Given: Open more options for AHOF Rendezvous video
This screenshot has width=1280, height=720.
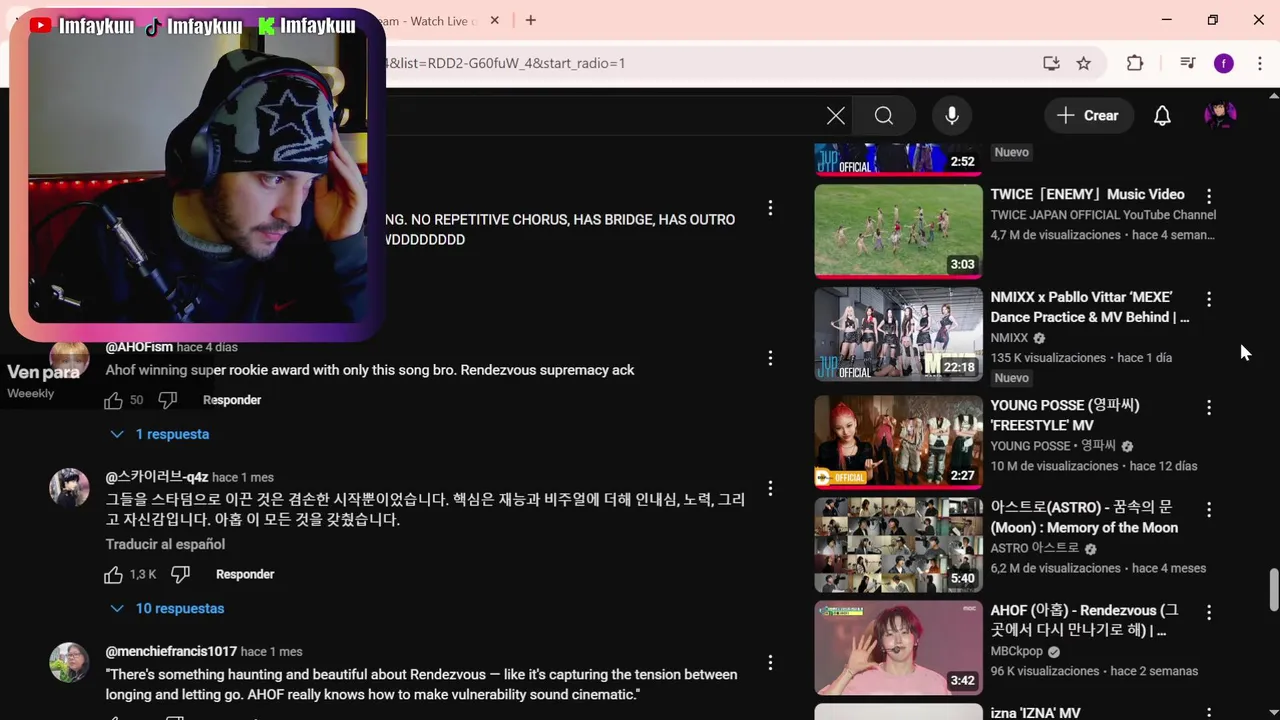Looking at the screenshot, I should 1209,612.
